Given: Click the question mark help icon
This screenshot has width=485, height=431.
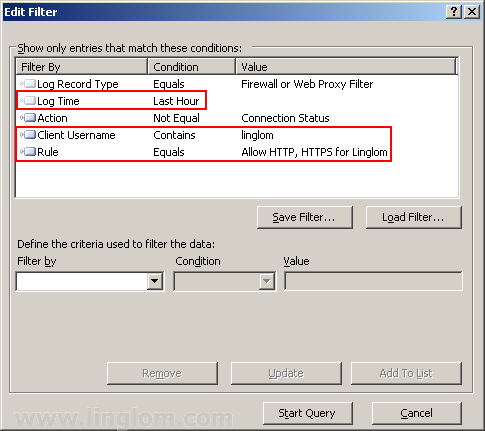Looking at the screenshot, I should click(x=454, y=12).
